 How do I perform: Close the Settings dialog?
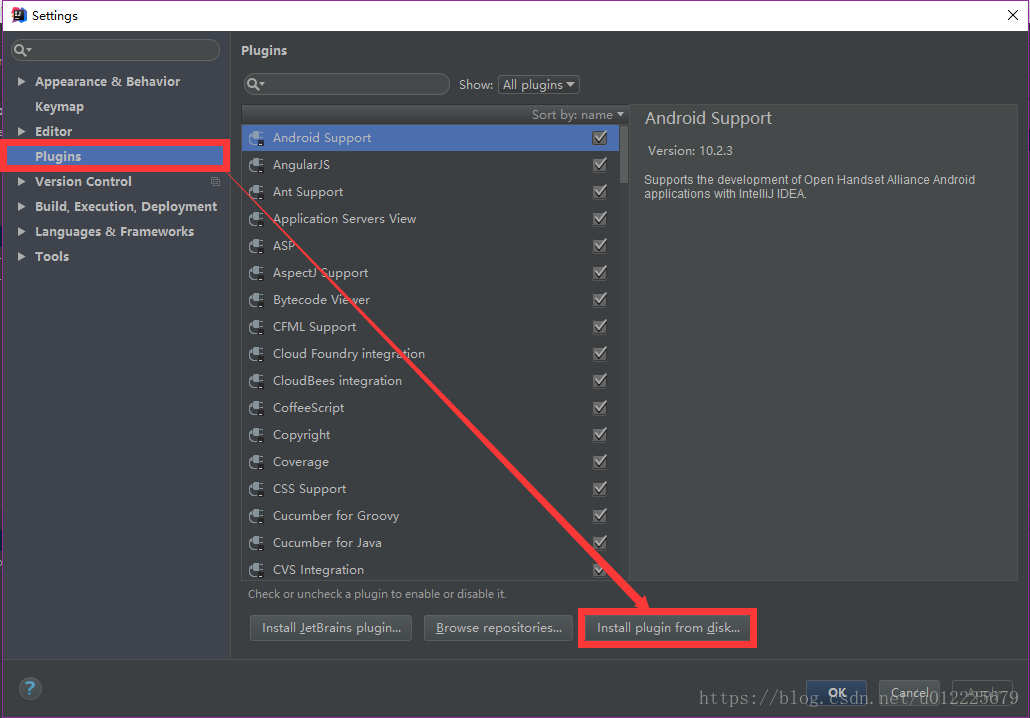1012,15
